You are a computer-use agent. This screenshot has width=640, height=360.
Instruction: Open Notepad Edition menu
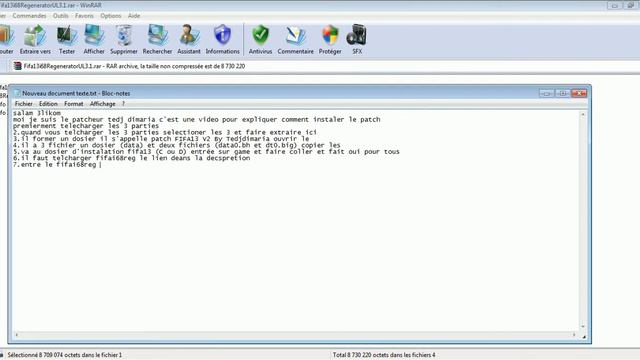[48, 104]
